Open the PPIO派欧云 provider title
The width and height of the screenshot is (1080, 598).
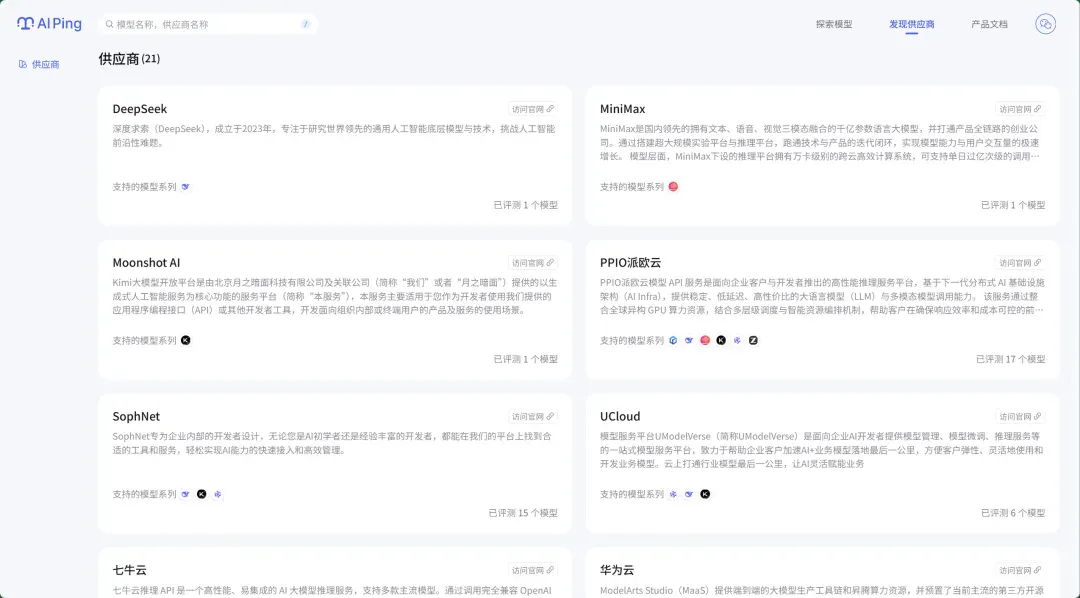(630, 262)
